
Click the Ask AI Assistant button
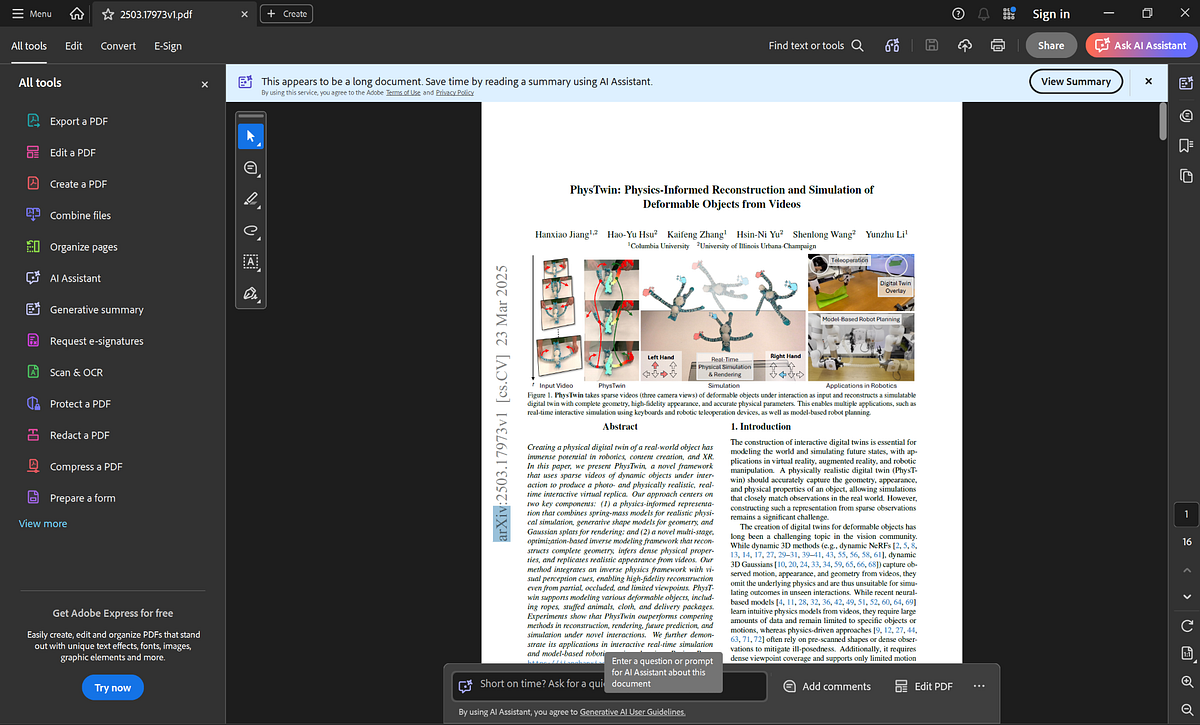(x=1141, y=45)
